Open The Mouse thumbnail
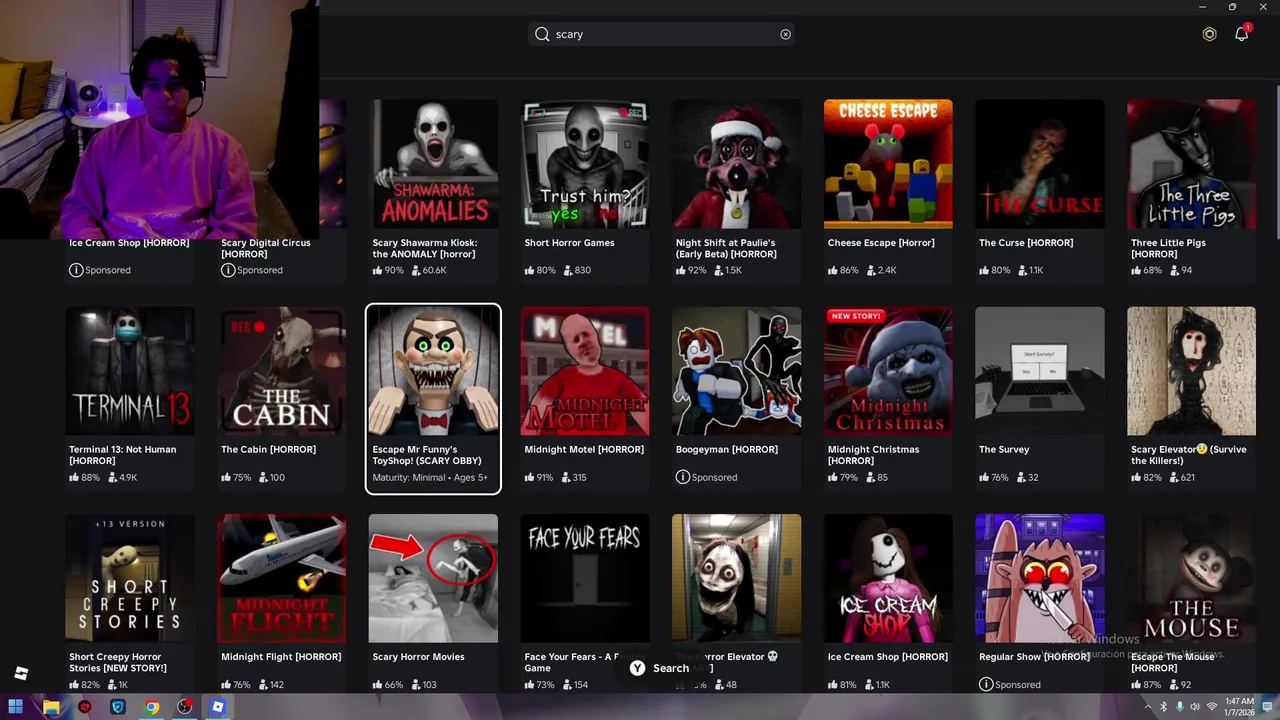This screenshot has height=720, width=1280. (1191, 578)
